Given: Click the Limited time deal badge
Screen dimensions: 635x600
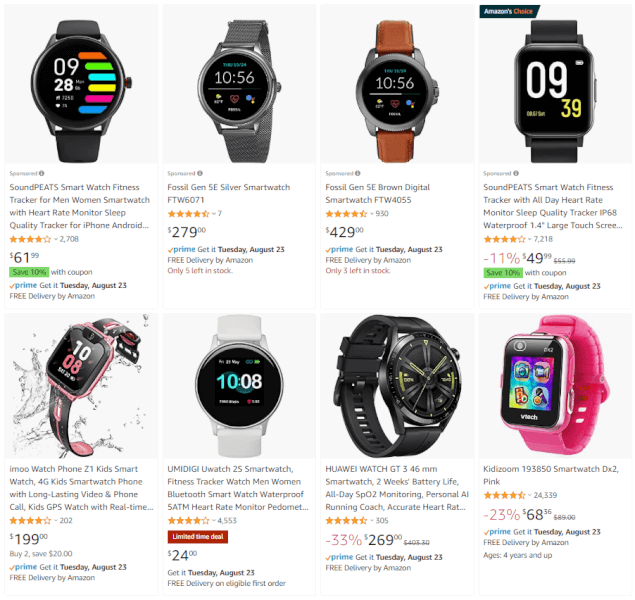Looking at the screenshot, I should (x=198, y=537).
